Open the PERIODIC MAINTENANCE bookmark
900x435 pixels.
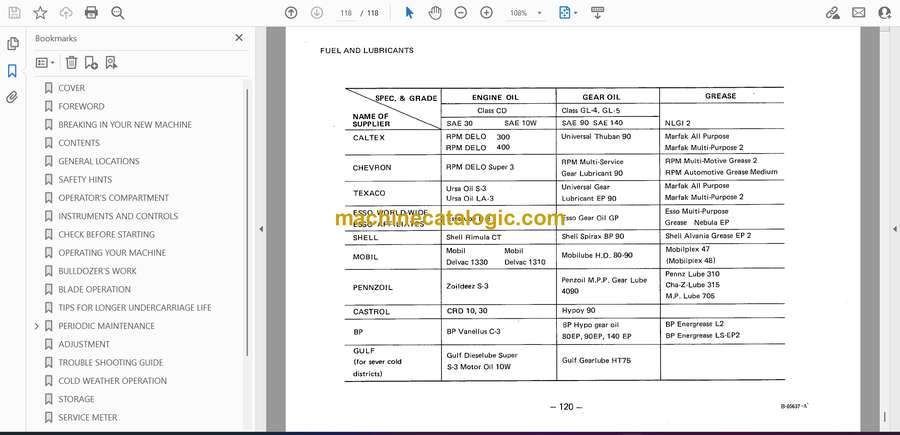click(x=106, y=326)
